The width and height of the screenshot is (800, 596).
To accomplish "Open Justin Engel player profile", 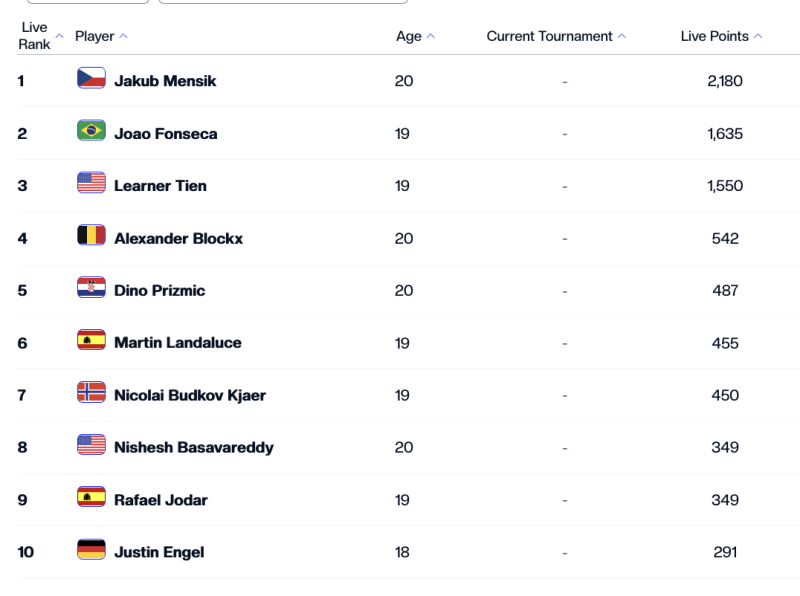I will coord(159,552).
